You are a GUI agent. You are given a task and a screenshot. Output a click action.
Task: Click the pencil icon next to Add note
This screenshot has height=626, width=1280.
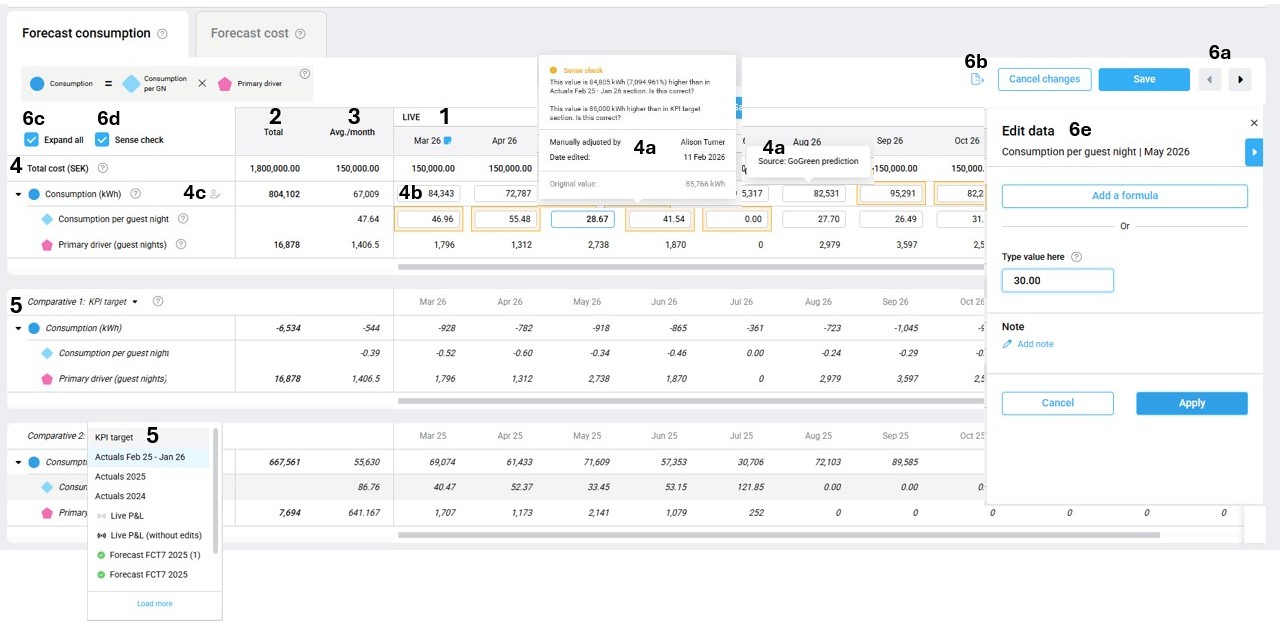(1007, 344)
